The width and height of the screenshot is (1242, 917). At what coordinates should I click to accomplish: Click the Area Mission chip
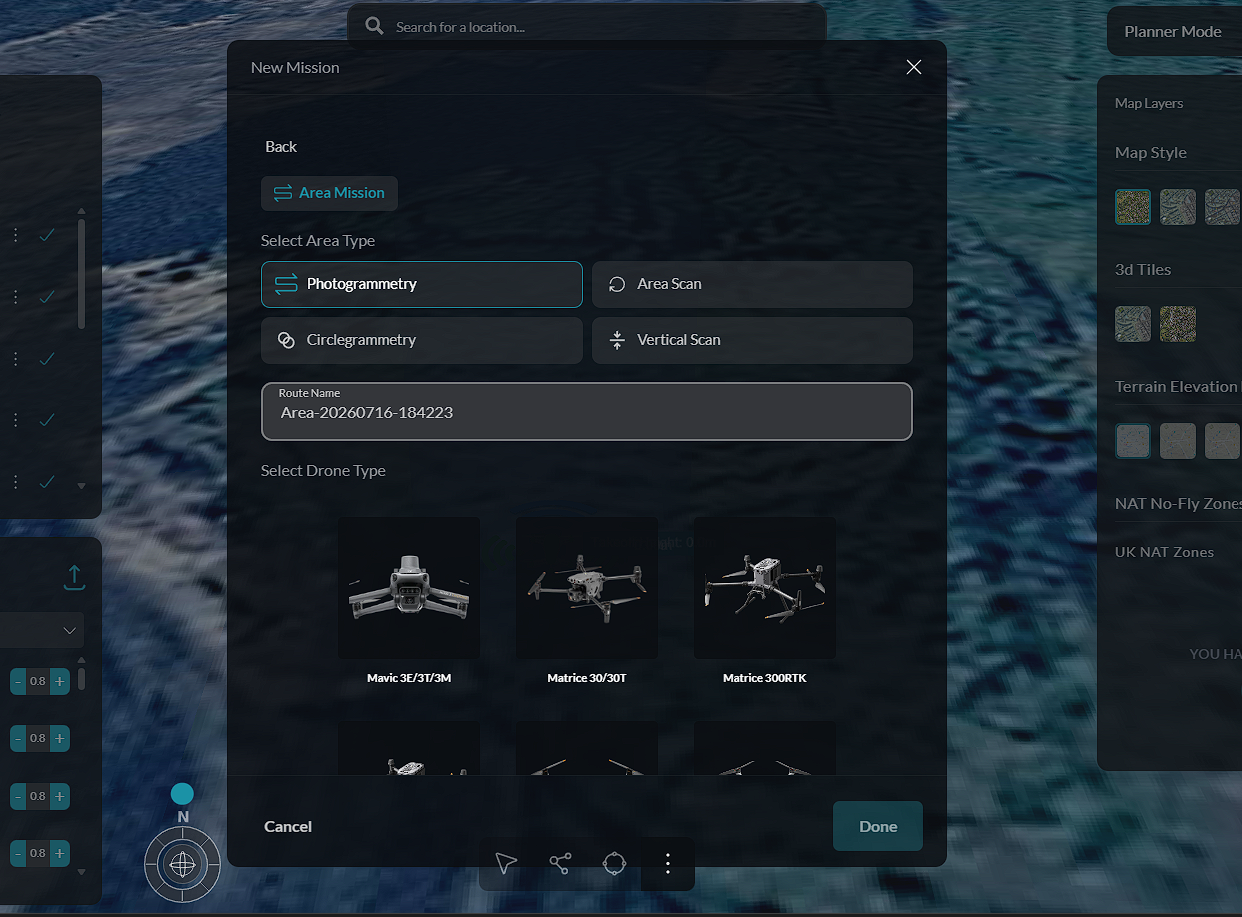(x=329, y=193)
